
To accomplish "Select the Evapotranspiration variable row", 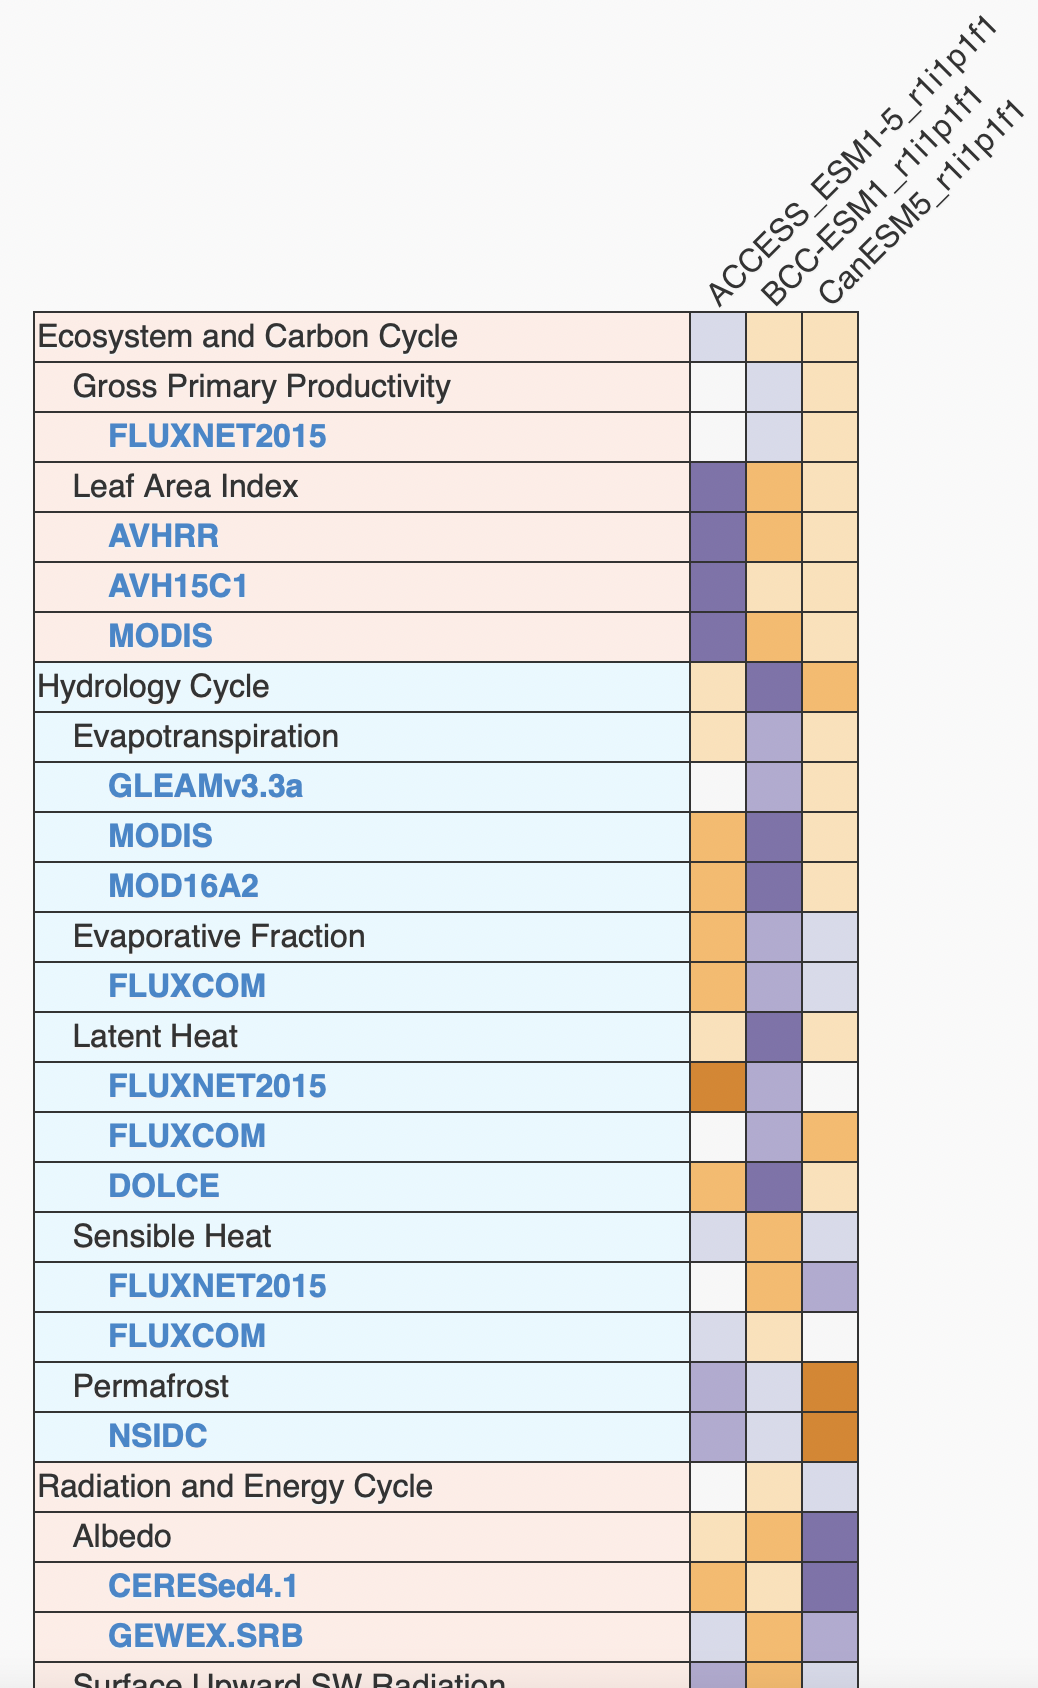I will pyautogui.click(x=205, y=736).
